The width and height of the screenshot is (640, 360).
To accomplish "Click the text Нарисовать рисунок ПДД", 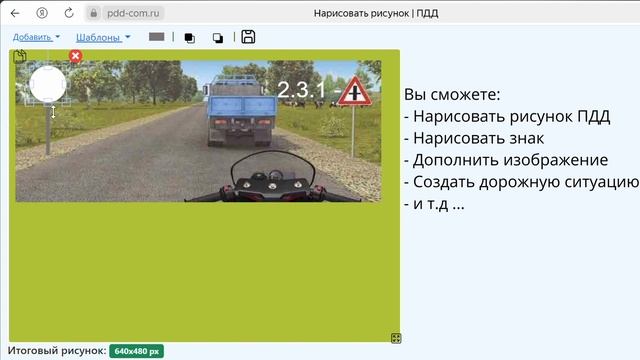I will [511, 116].
